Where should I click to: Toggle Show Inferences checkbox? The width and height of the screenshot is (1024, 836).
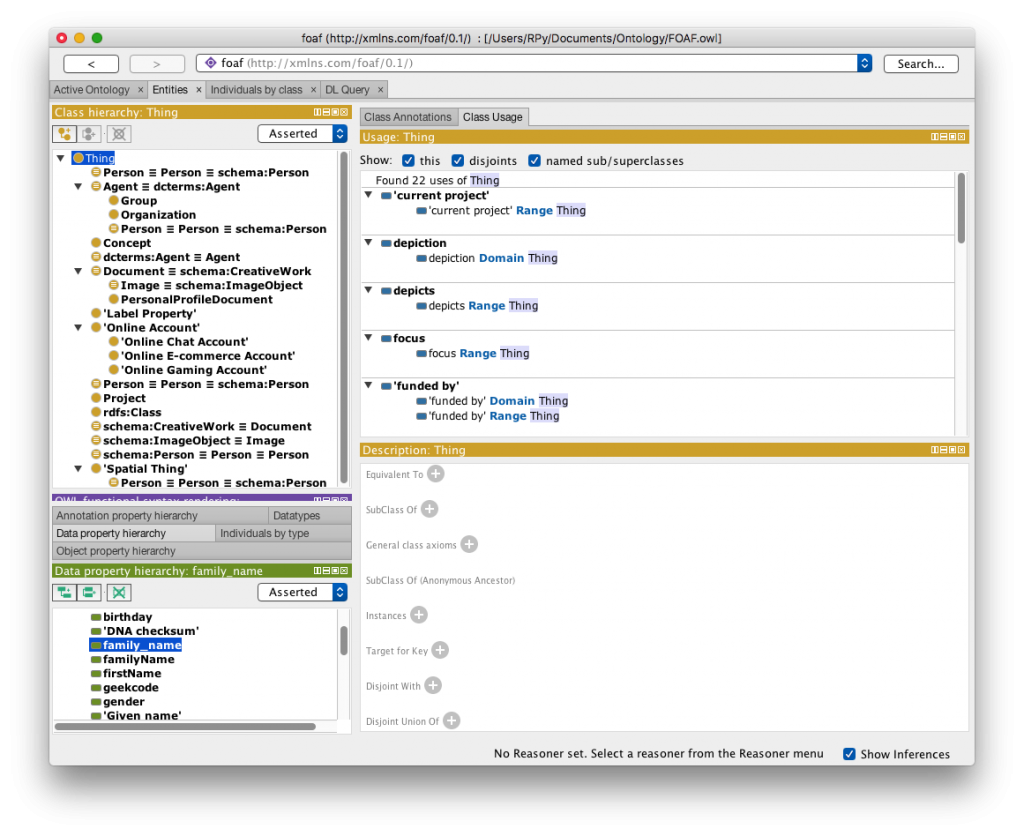[x=849, y=754]
